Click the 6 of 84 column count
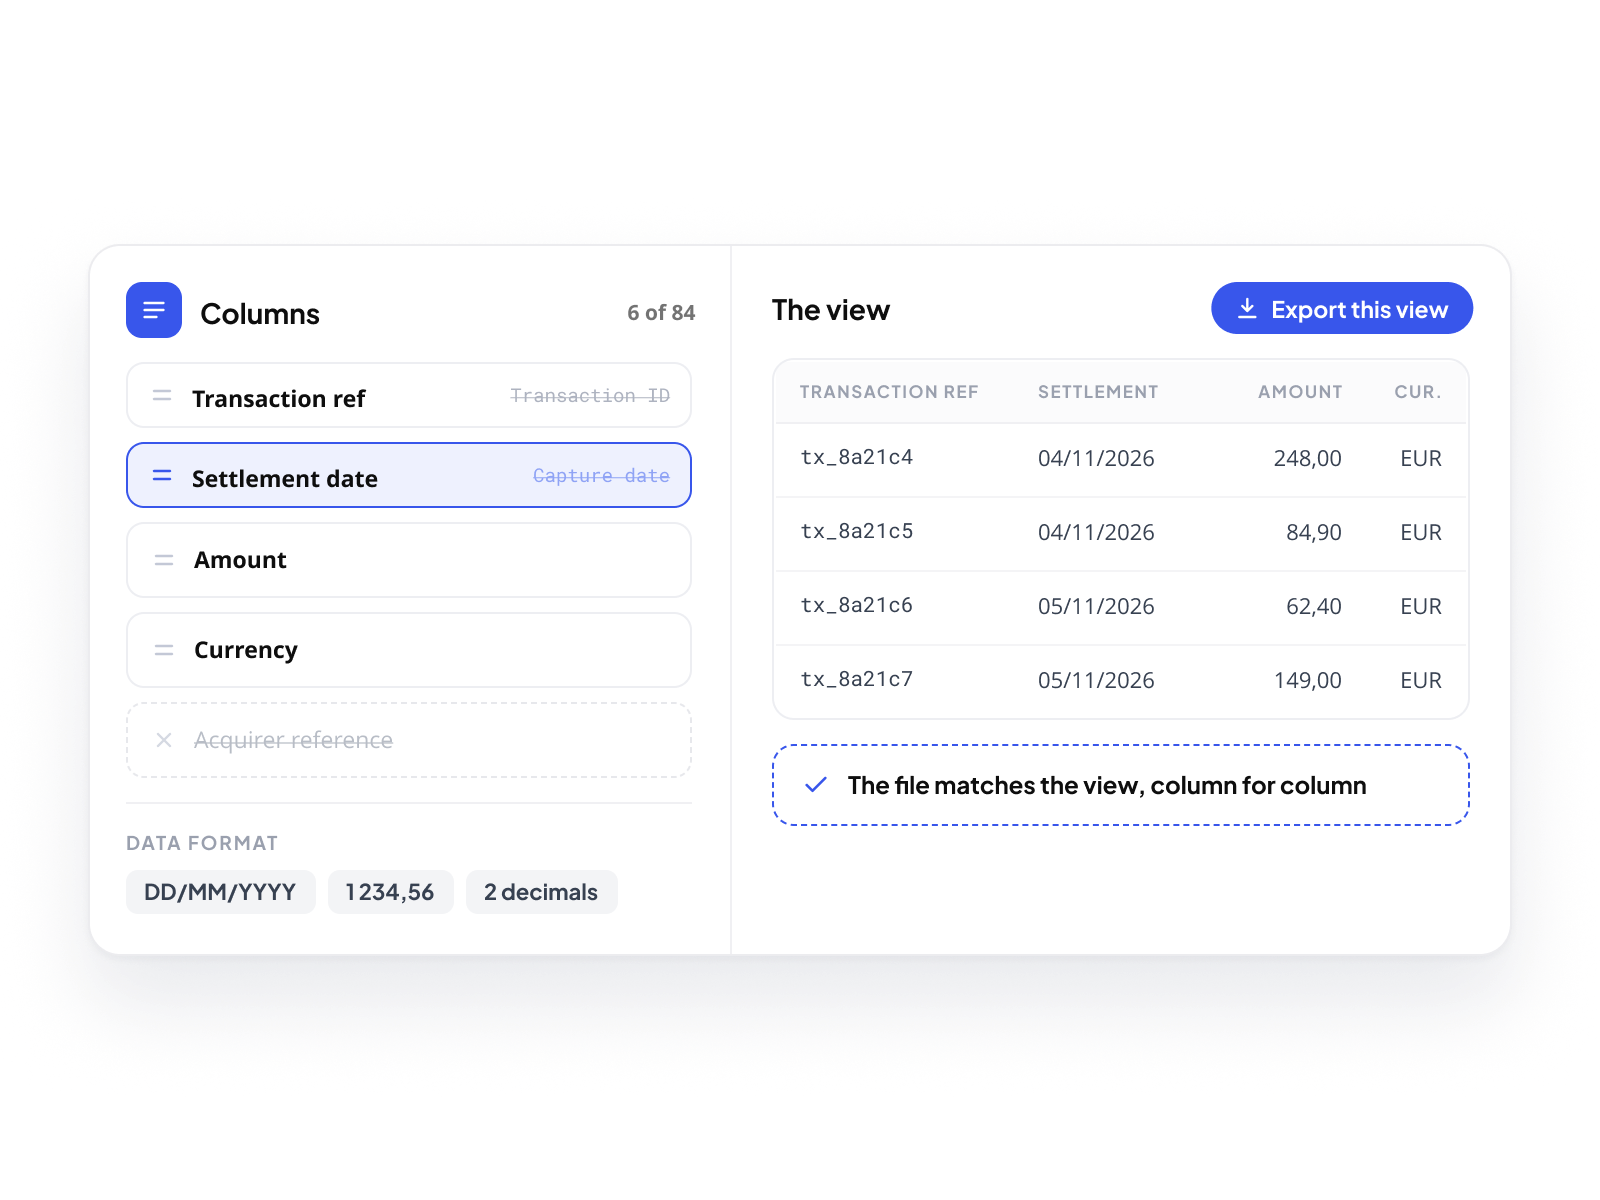This screenshot has height=1200, width=1600. click(x=661, y=313)
